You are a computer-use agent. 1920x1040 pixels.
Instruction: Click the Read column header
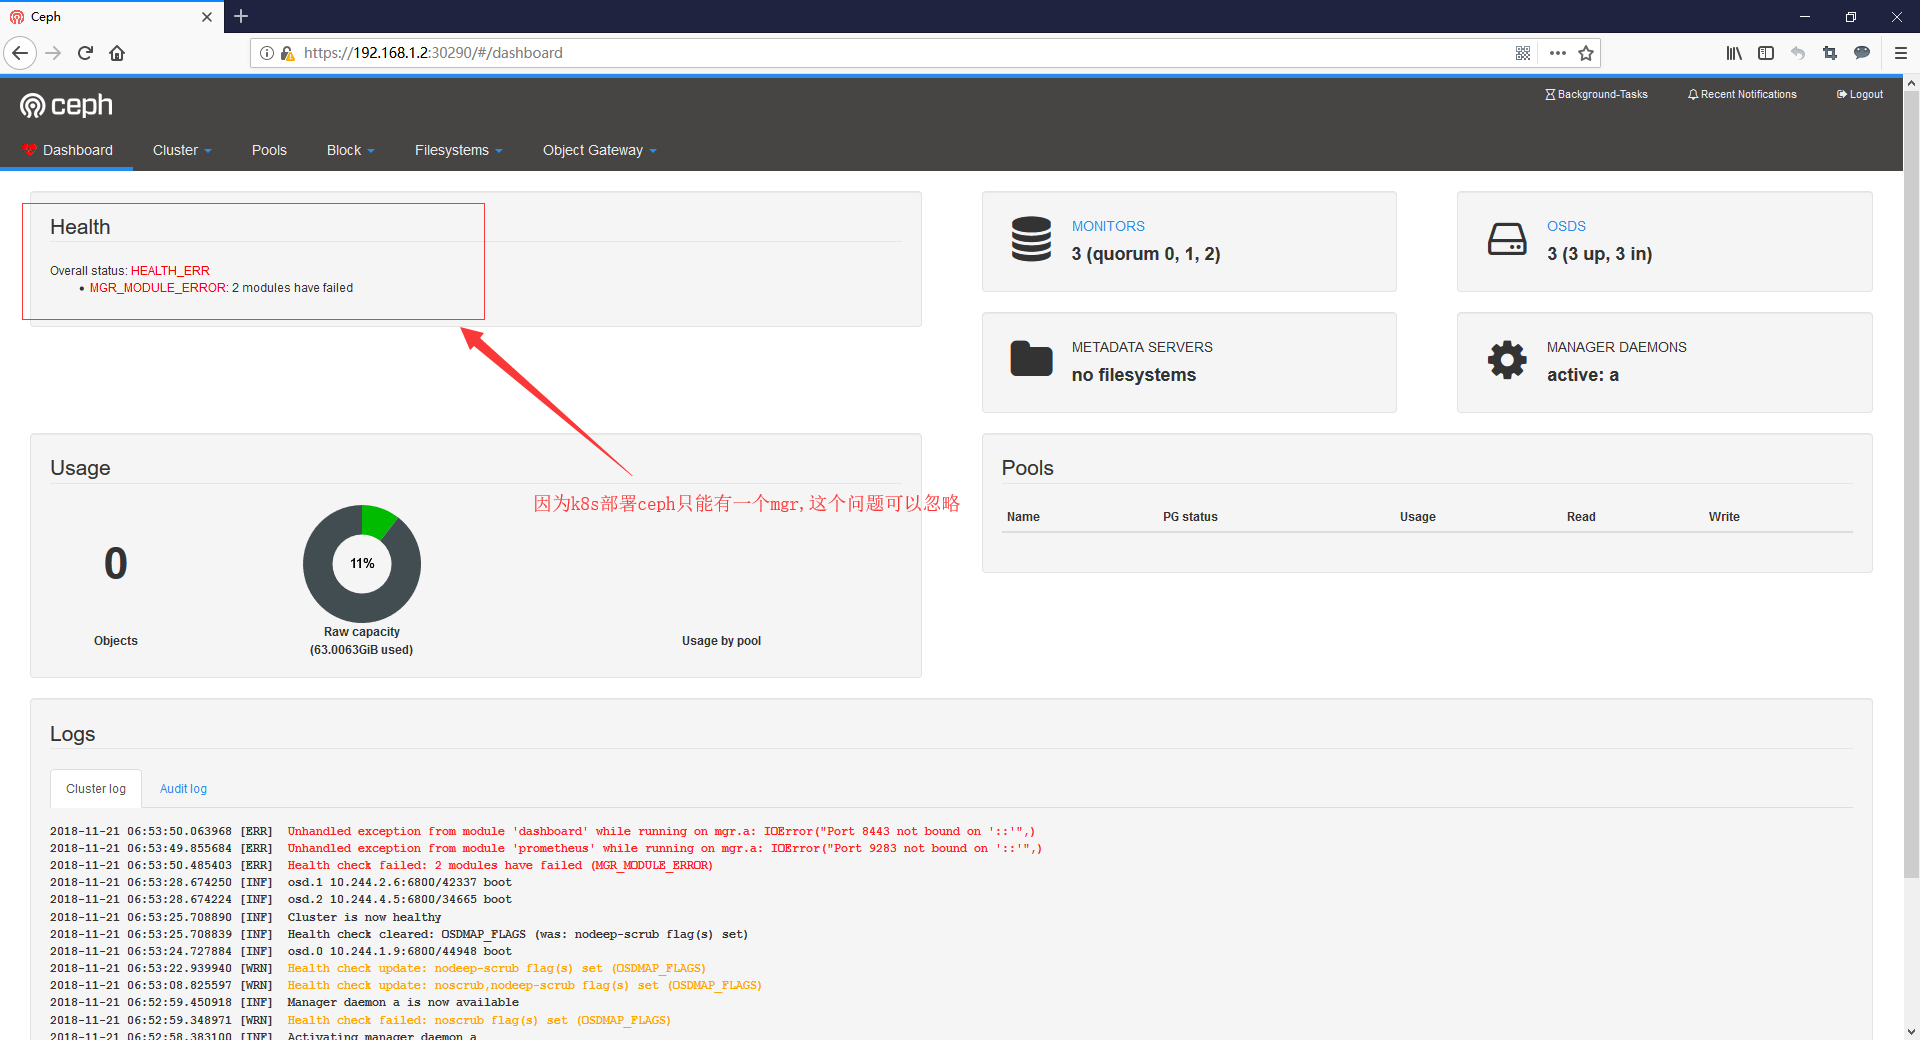[1581, 517]
